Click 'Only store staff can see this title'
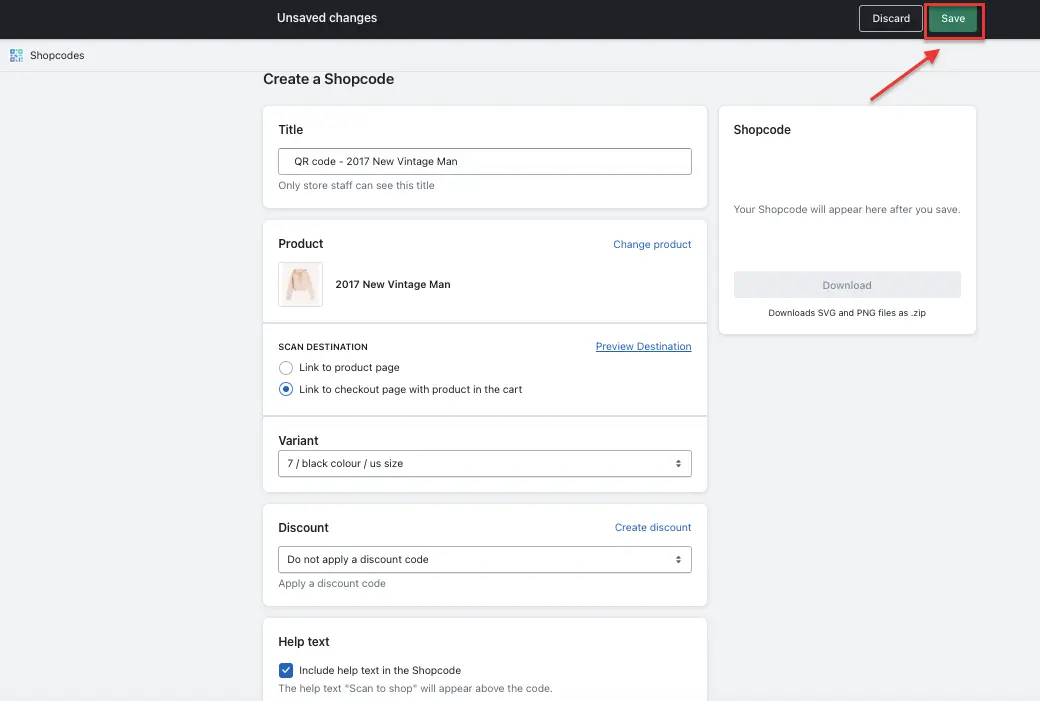The width and height of the screenshot is (1040, 701). tap(356, 186)
